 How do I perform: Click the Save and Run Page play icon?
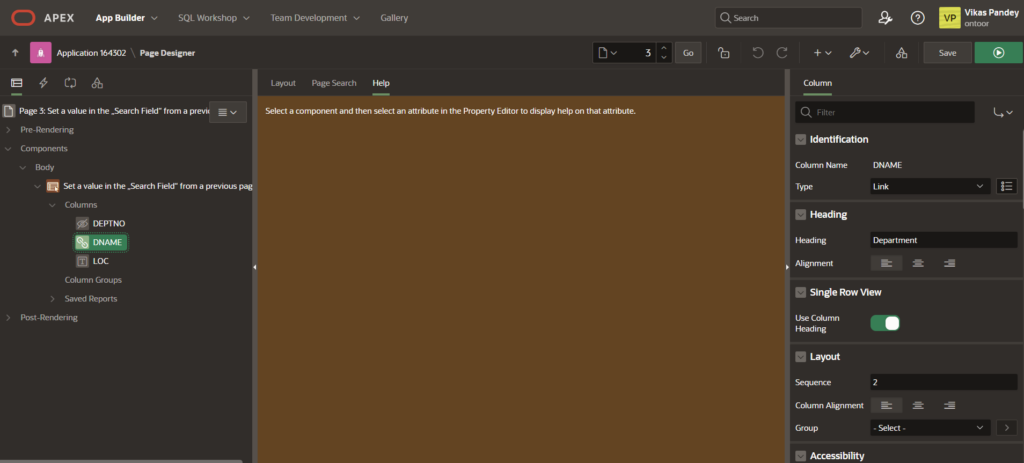pyautogui.click(x=998, y=53)
